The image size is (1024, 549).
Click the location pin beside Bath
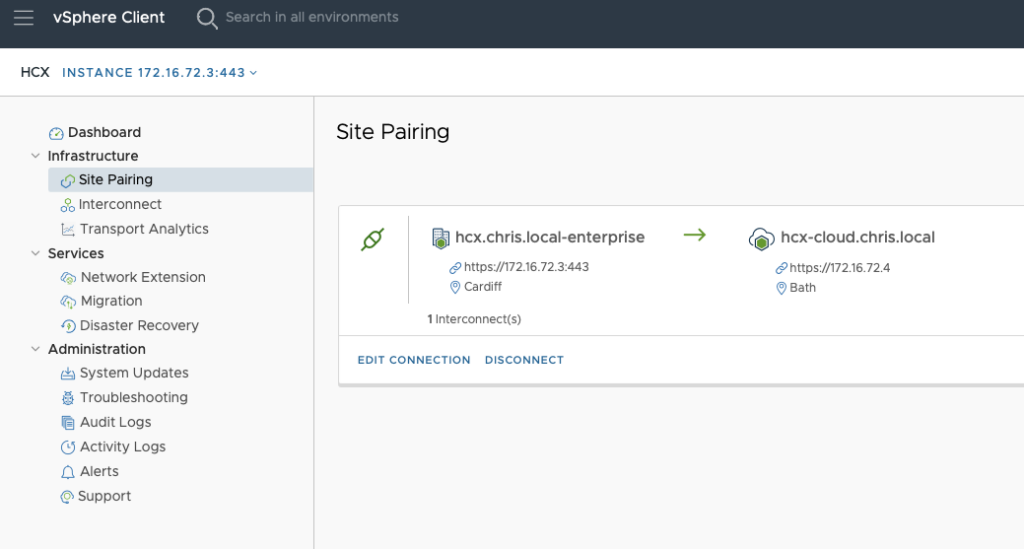(781, 288)
